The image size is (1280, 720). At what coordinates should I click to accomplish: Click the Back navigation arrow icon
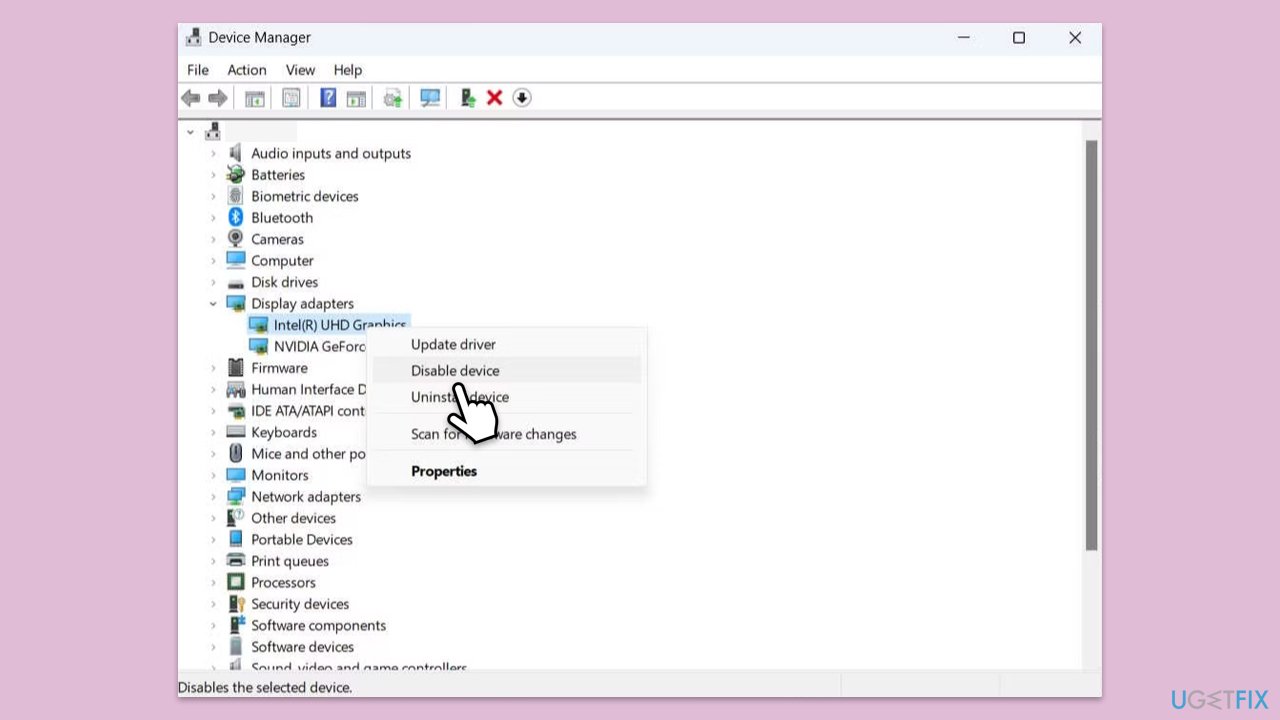click(191, 97)
